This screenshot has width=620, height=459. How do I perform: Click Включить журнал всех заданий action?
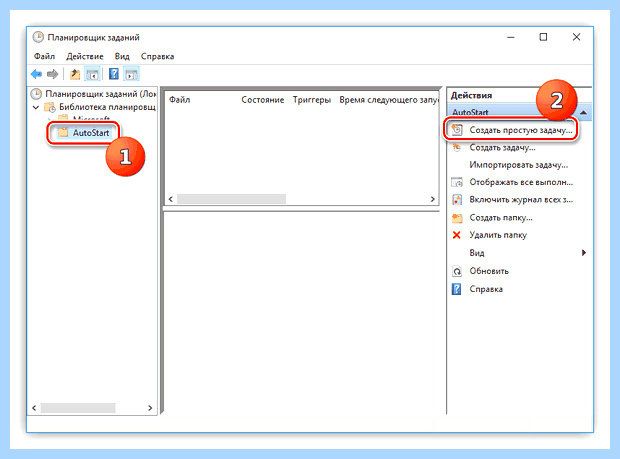(x=521, y=200)
